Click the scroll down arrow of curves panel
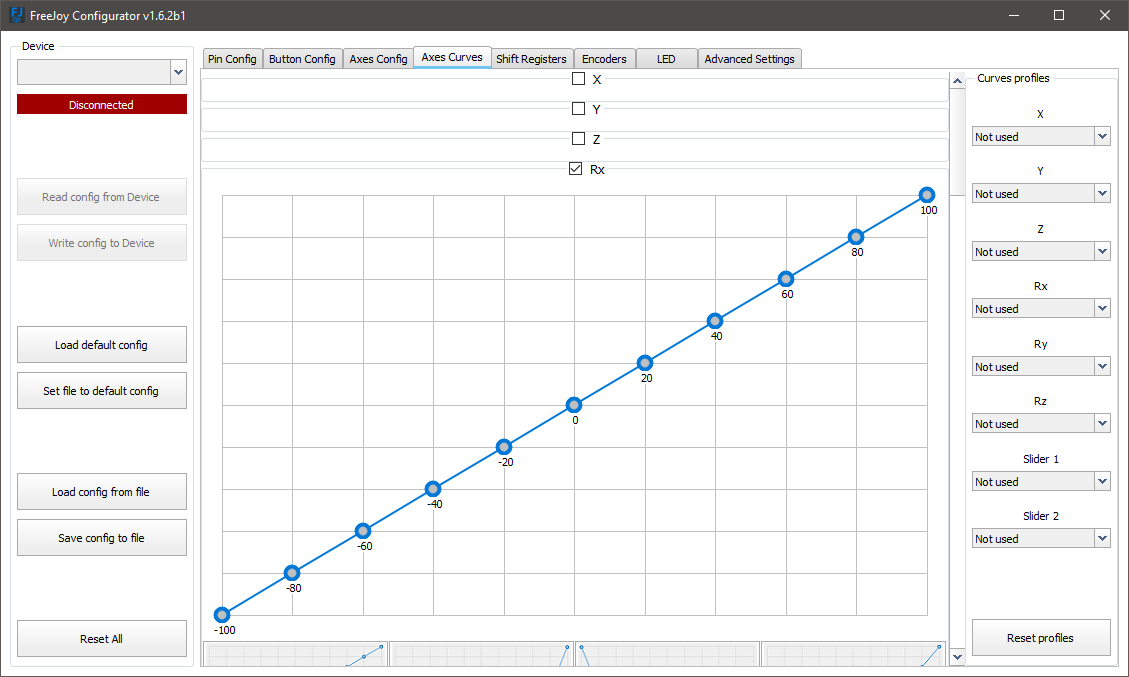 957,657
